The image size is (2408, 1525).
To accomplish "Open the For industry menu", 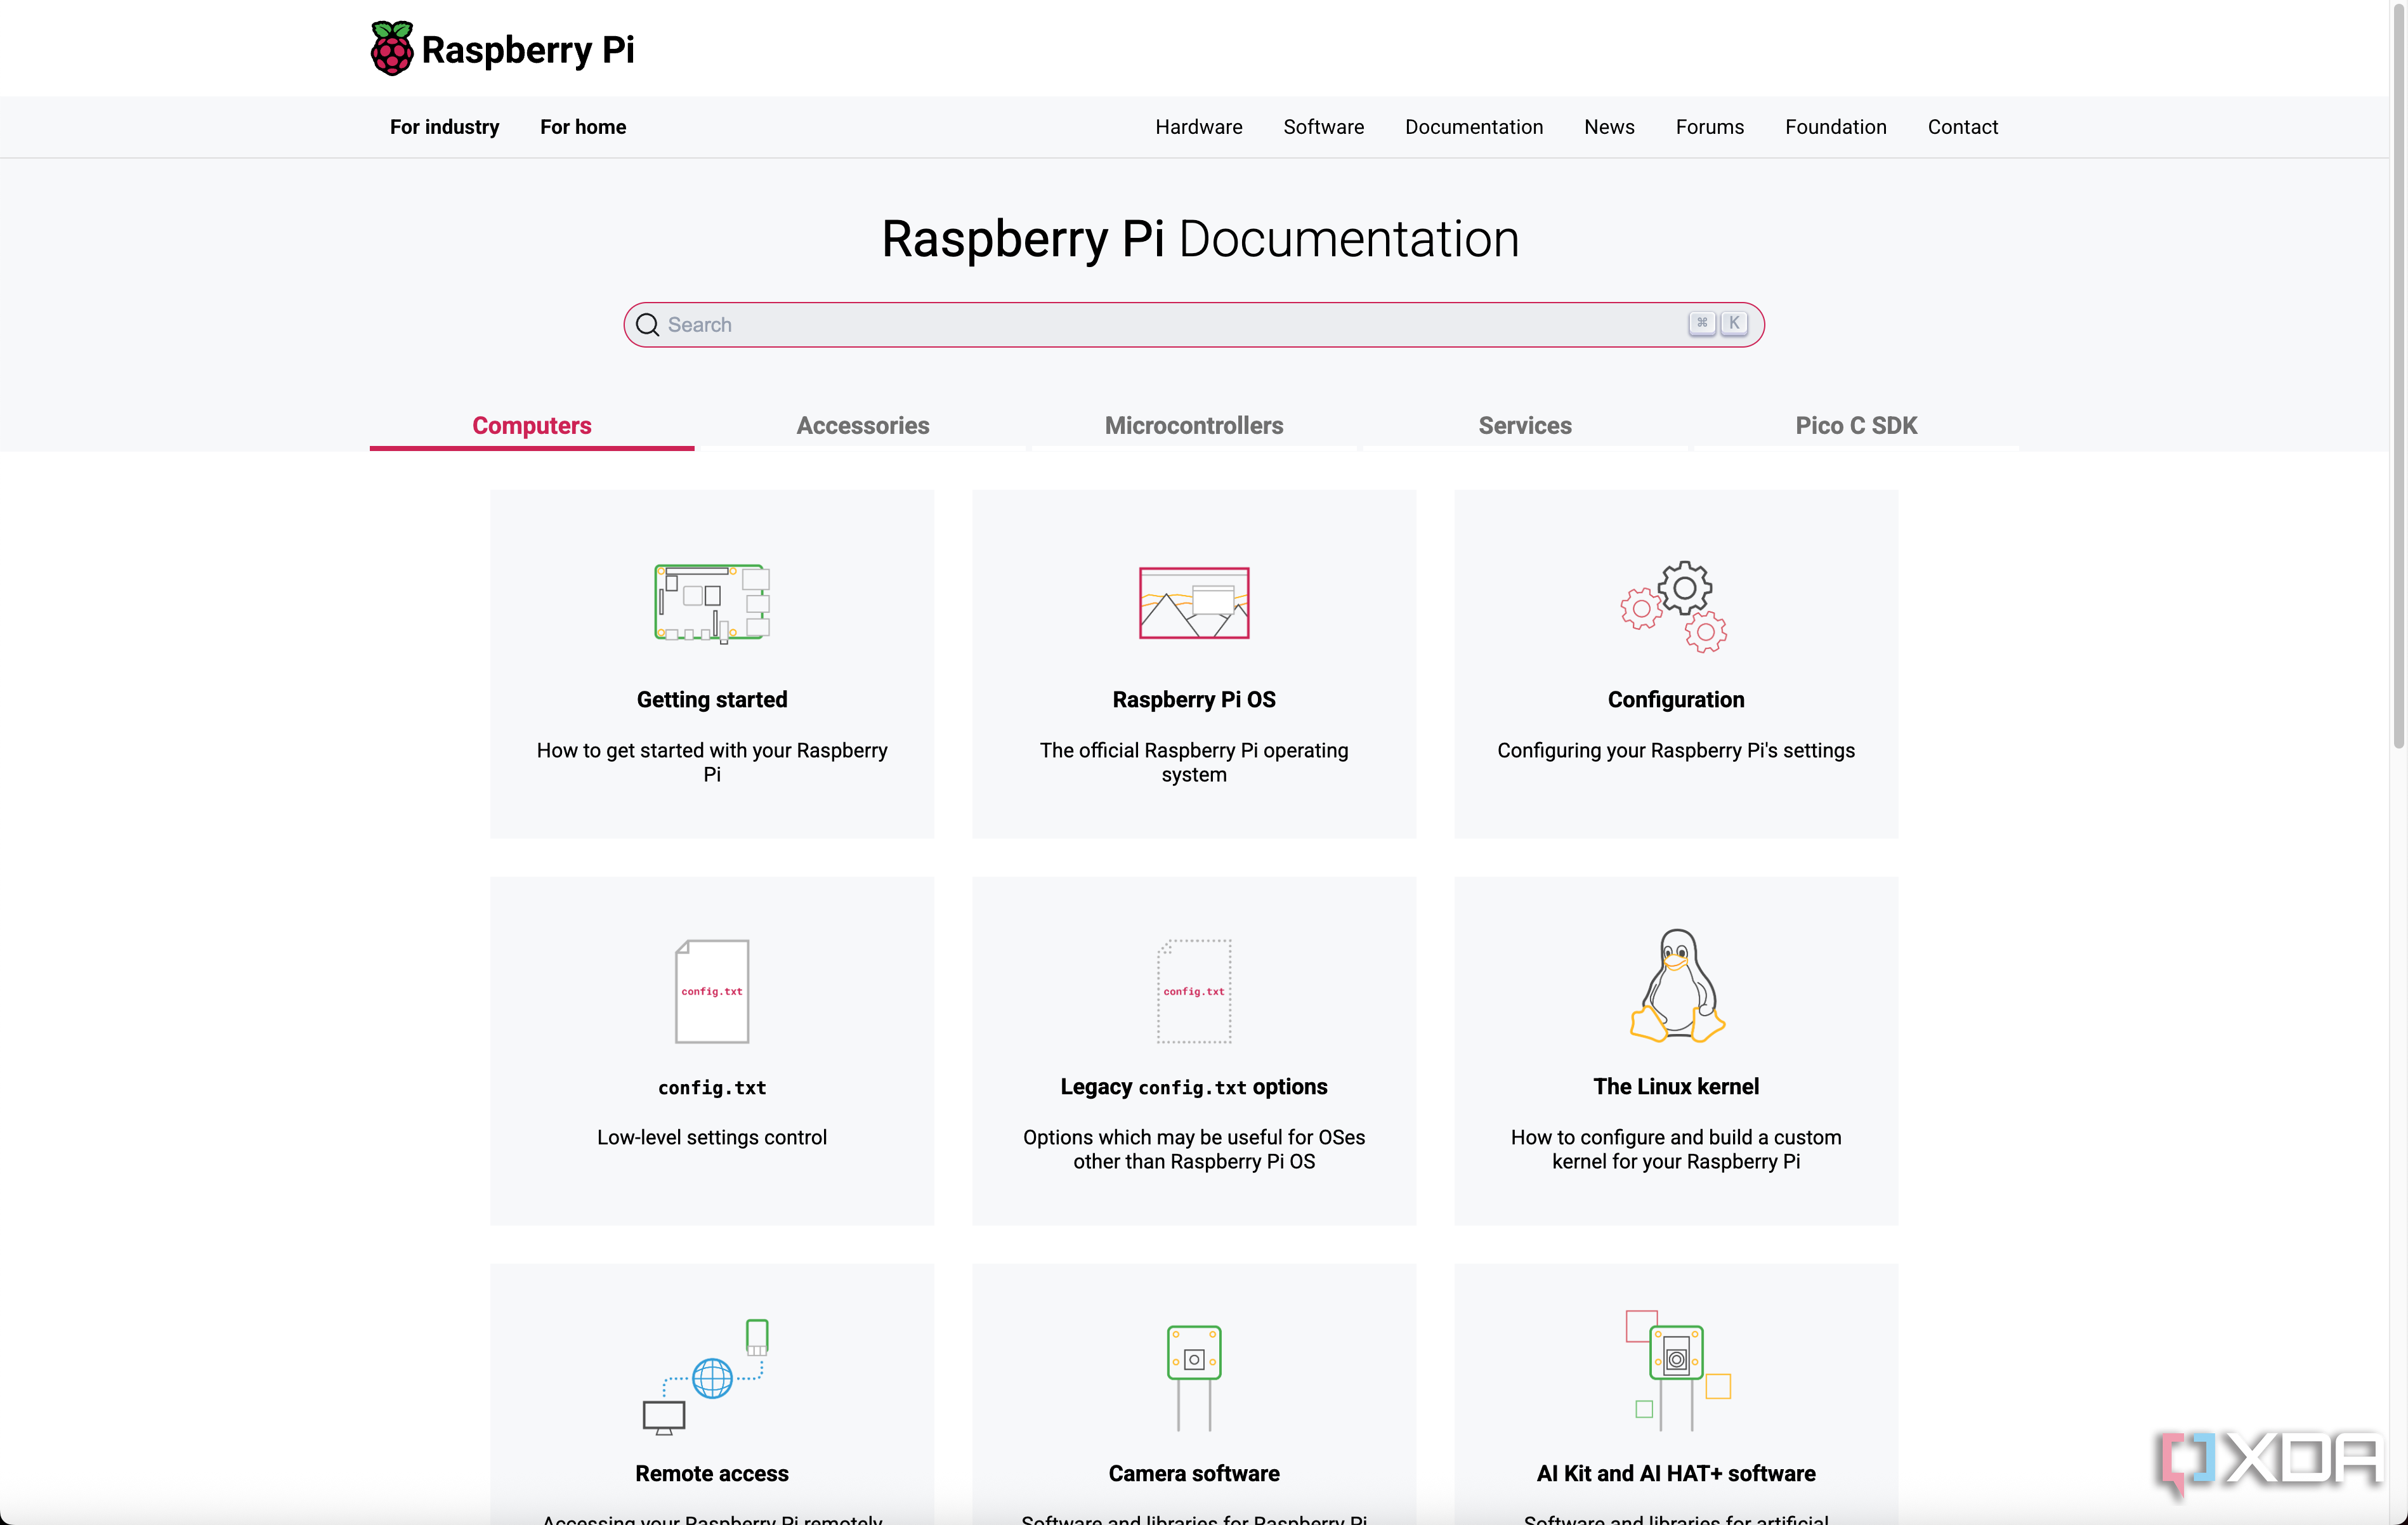I will (x=444, y=127).
